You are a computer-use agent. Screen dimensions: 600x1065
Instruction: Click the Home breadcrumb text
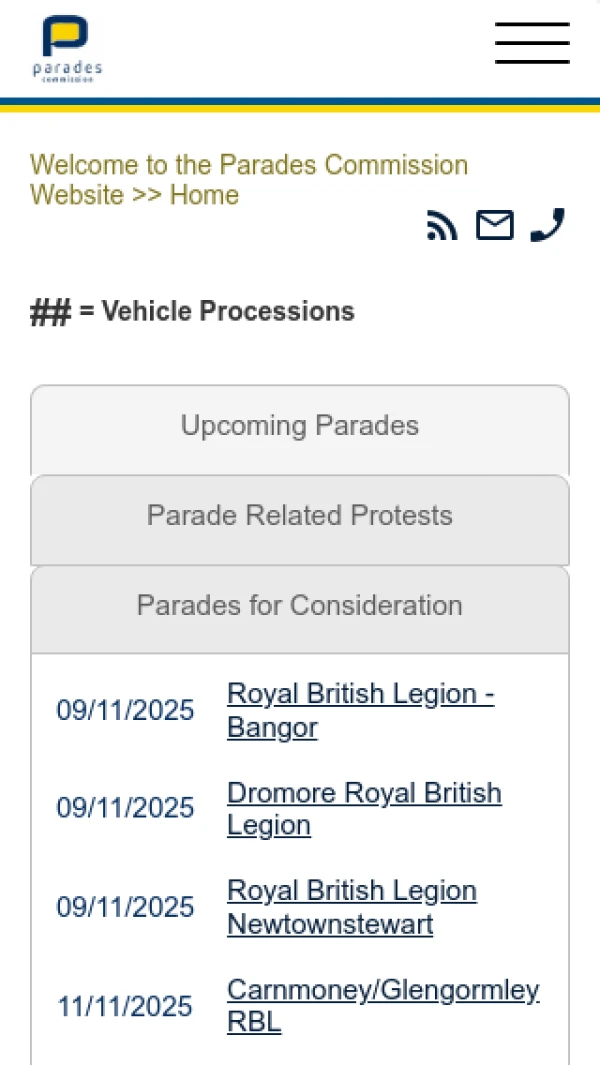(205, 195)
